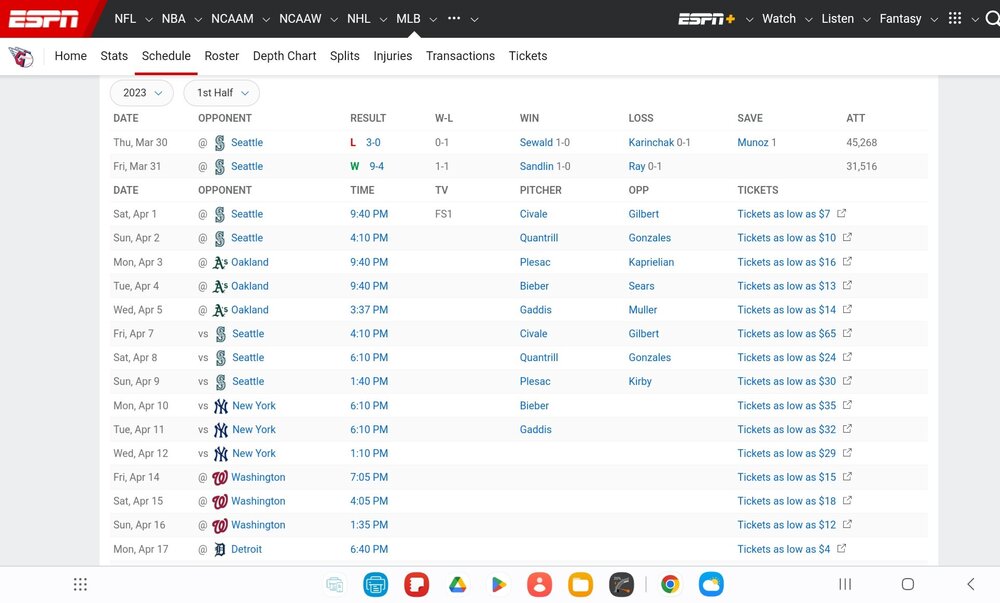Switch to the Depth Chart tab

pyautogui.click(x=284, y=56)
